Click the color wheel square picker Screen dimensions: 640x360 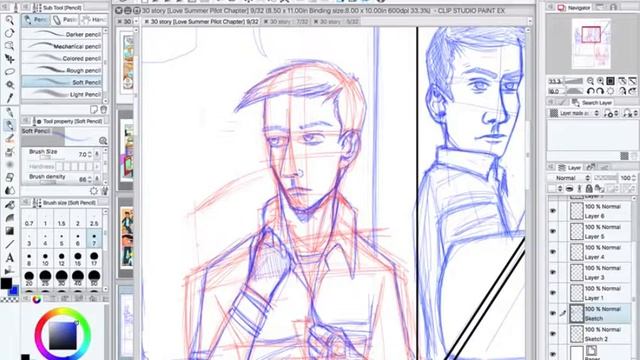[x=63, y=336]
